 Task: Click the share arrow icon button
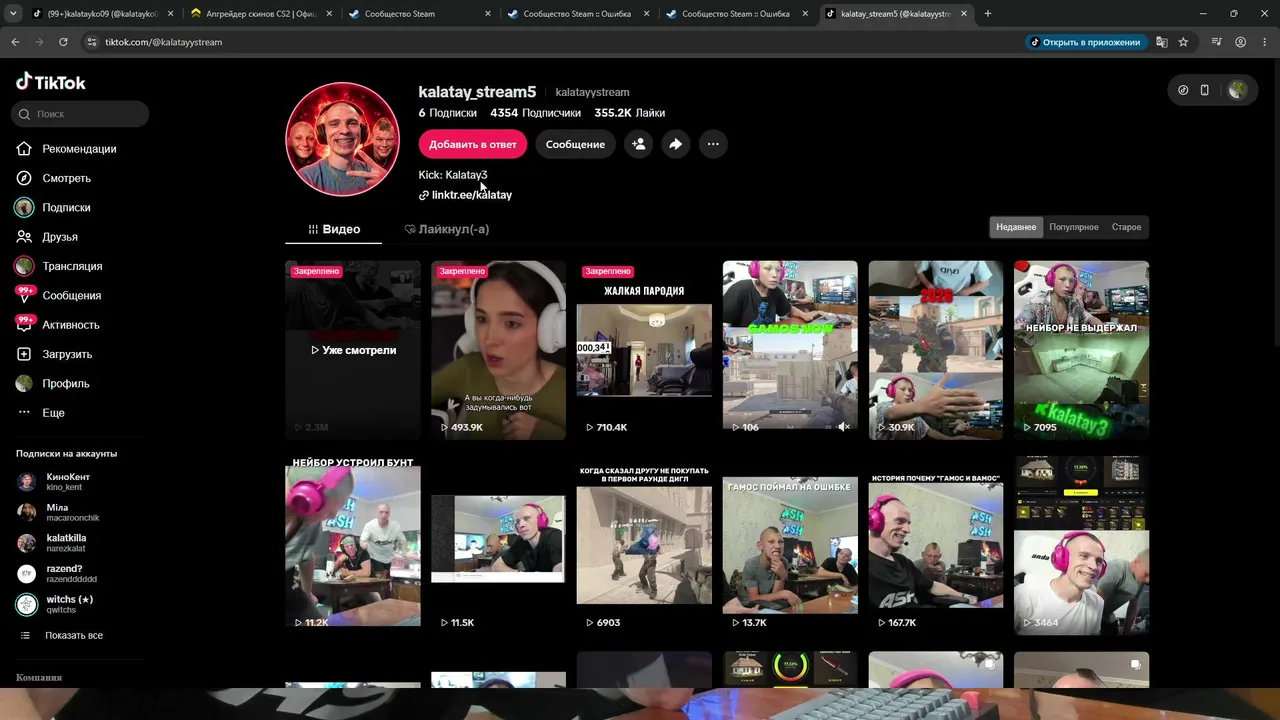coord(676,144)
